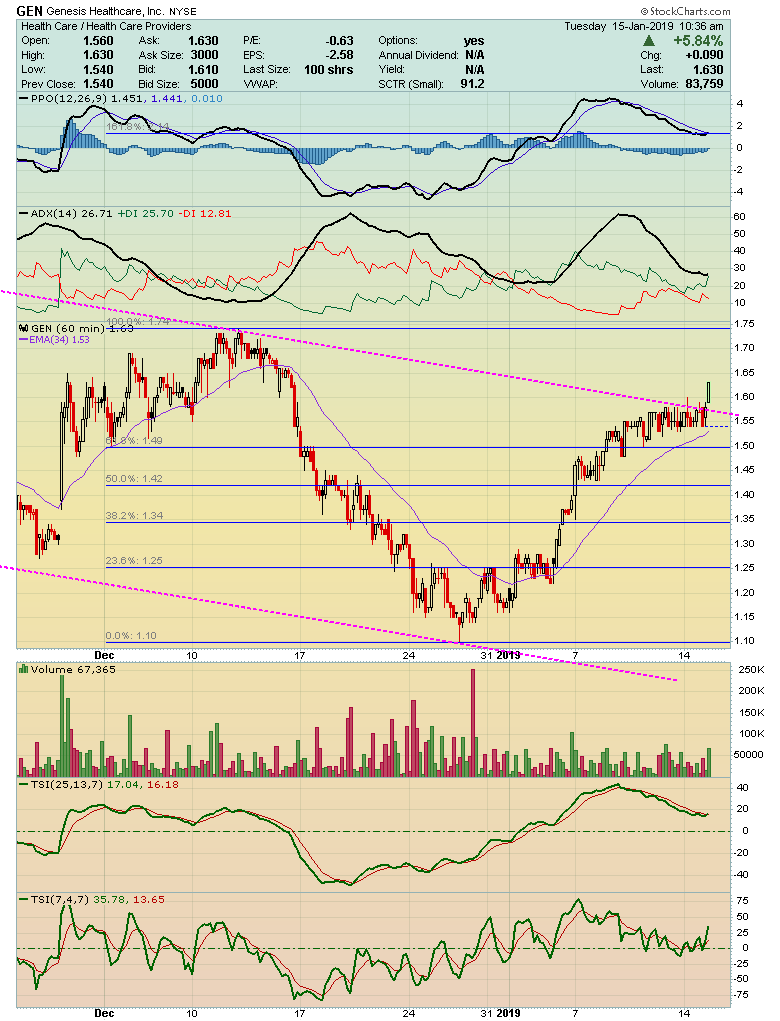Screen dimensions: 780x1021
Task: Click the 50.0%: 1.42 Fibonacci level label
Action: (134, 479)
